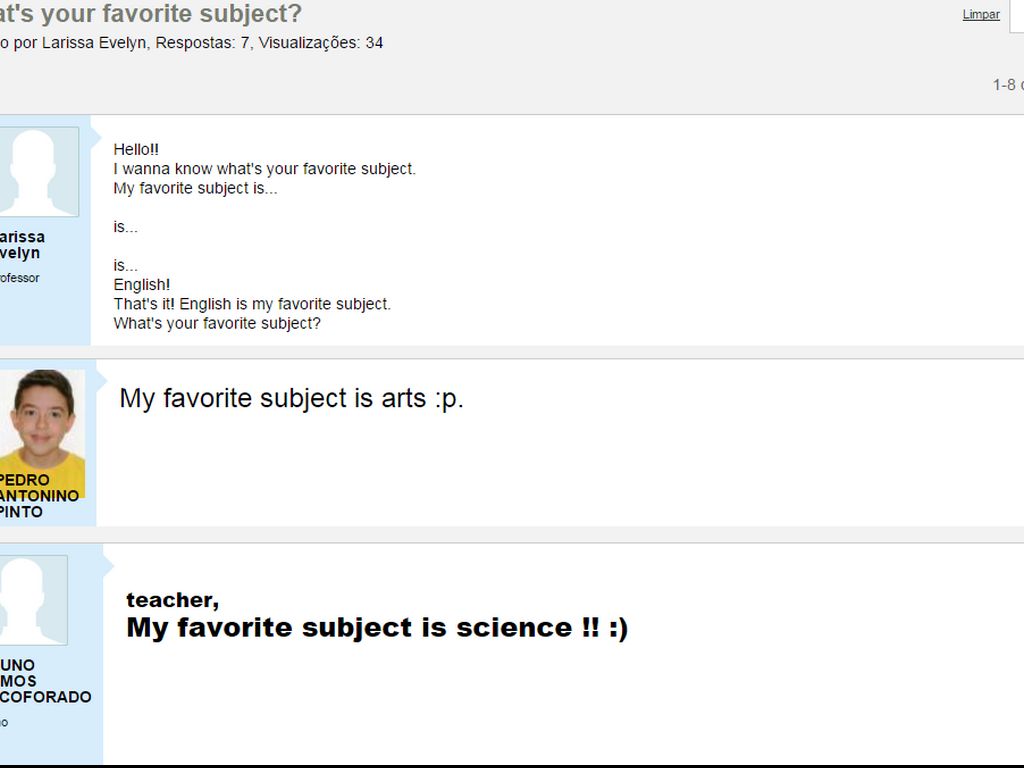Click the Visualizações: 34 count

(320, 43)
